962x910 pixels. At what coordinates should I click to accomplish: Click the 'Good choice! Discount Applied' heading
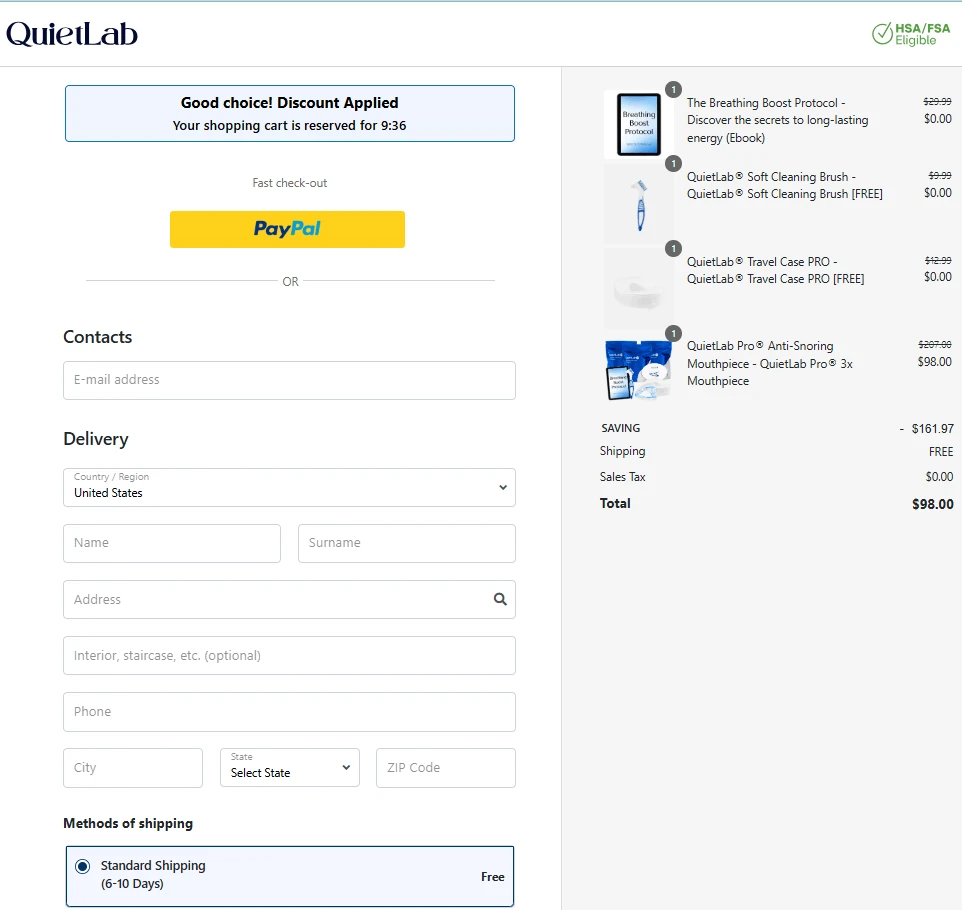pyautogui.click(x=290, y=103)
